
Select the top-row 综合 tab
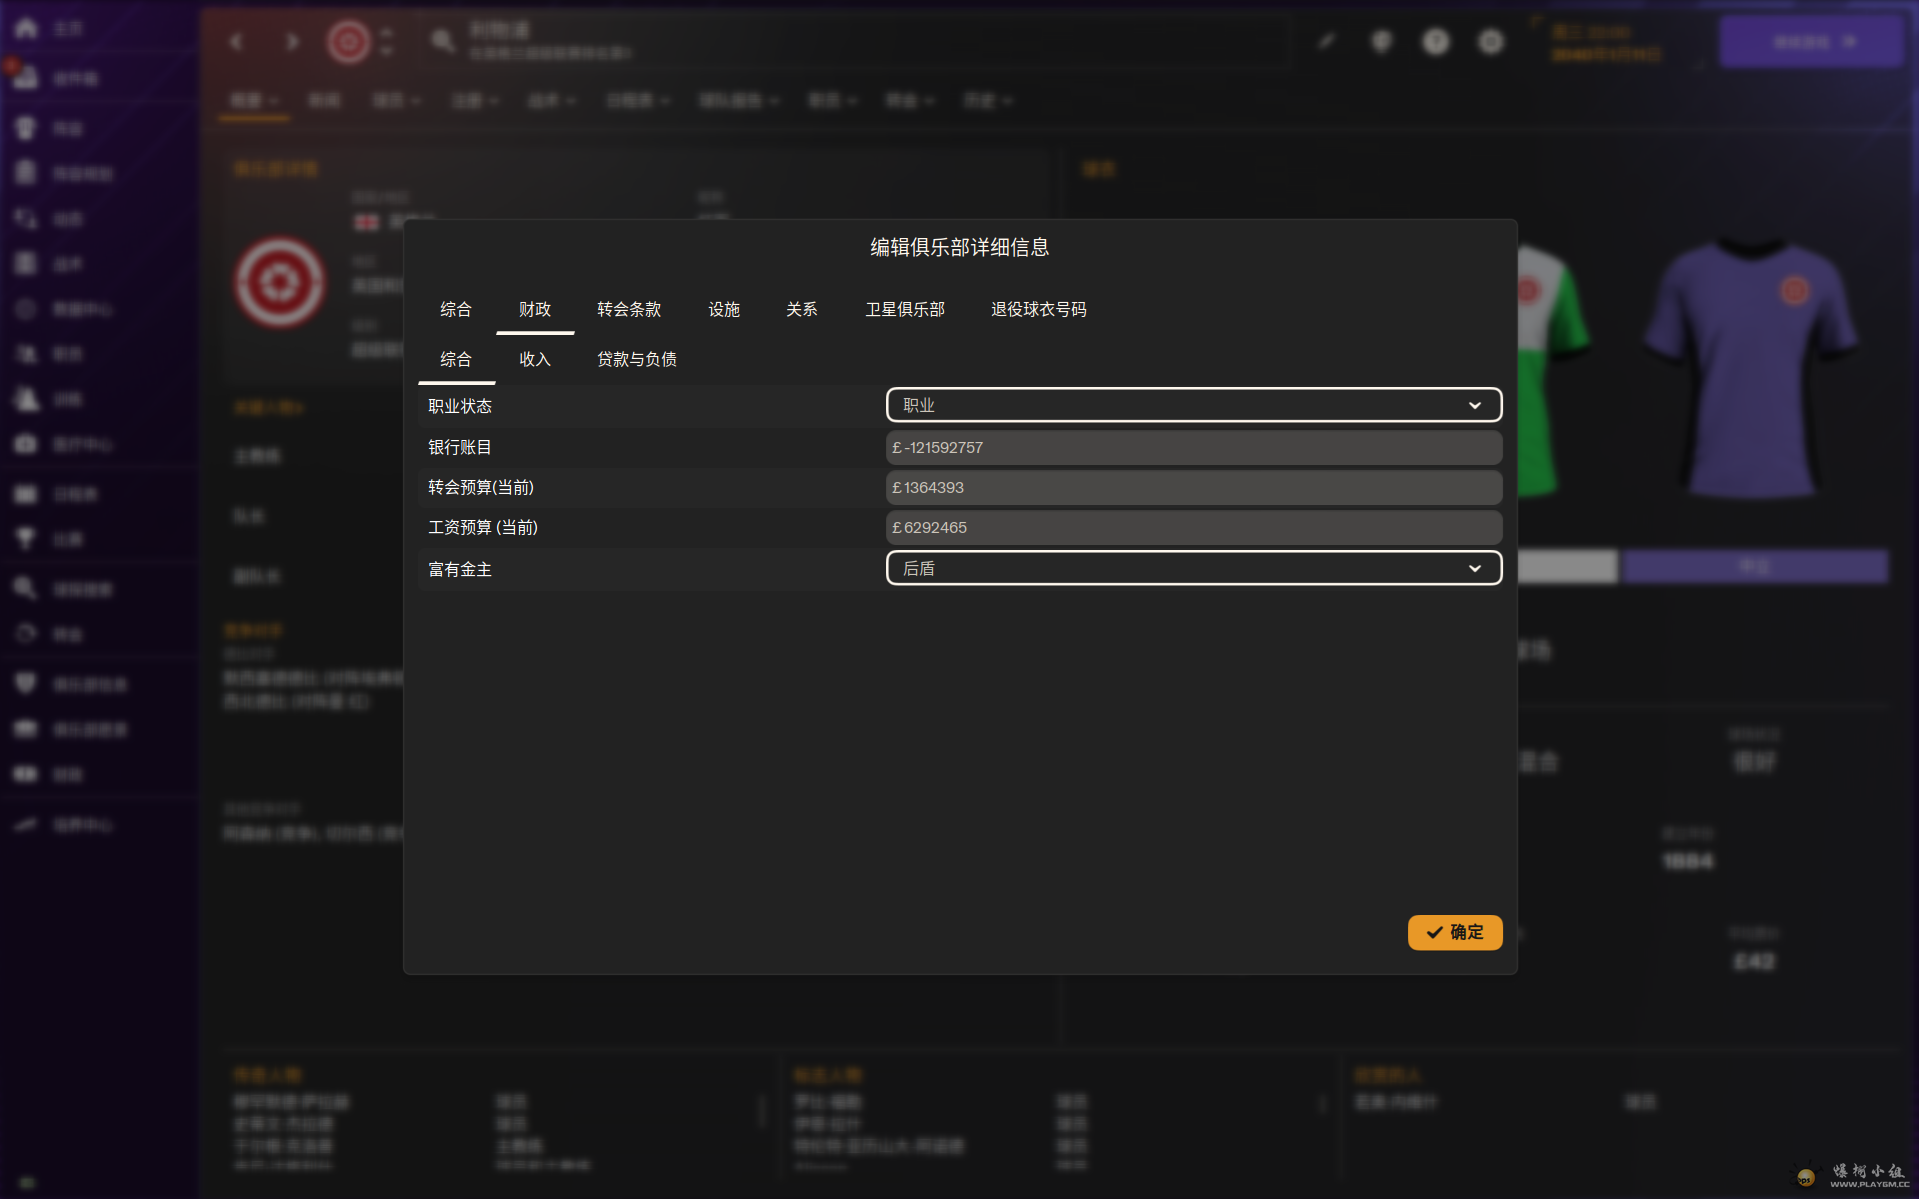456,309
